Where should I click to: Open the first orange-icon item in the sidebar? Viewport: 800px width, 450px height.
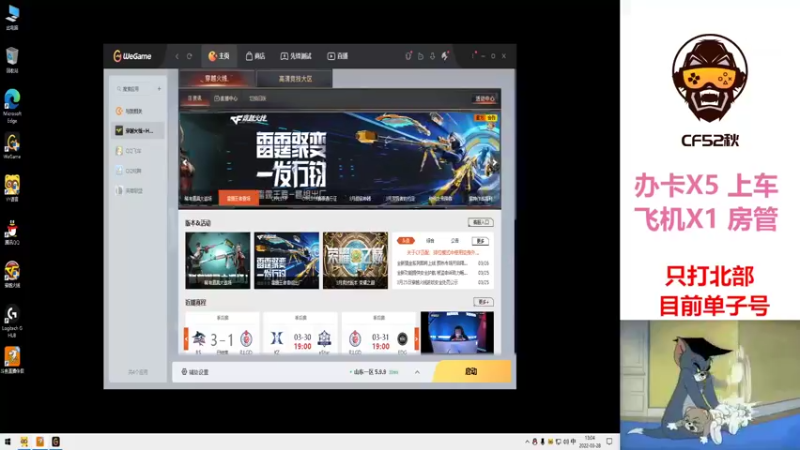click(x=137, y=111)
